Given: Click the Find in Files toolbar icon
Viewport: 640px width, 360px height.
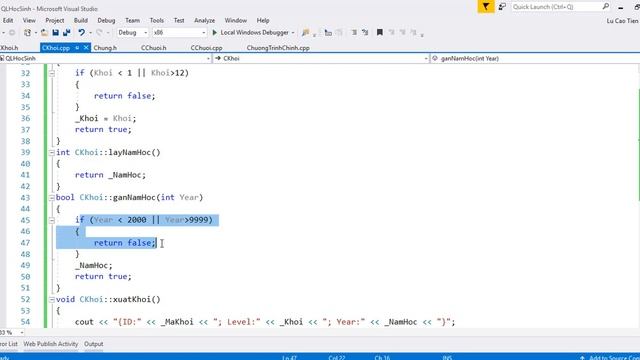Looking at the screenshot, I should pyautogui.click(x=305, y=33).
